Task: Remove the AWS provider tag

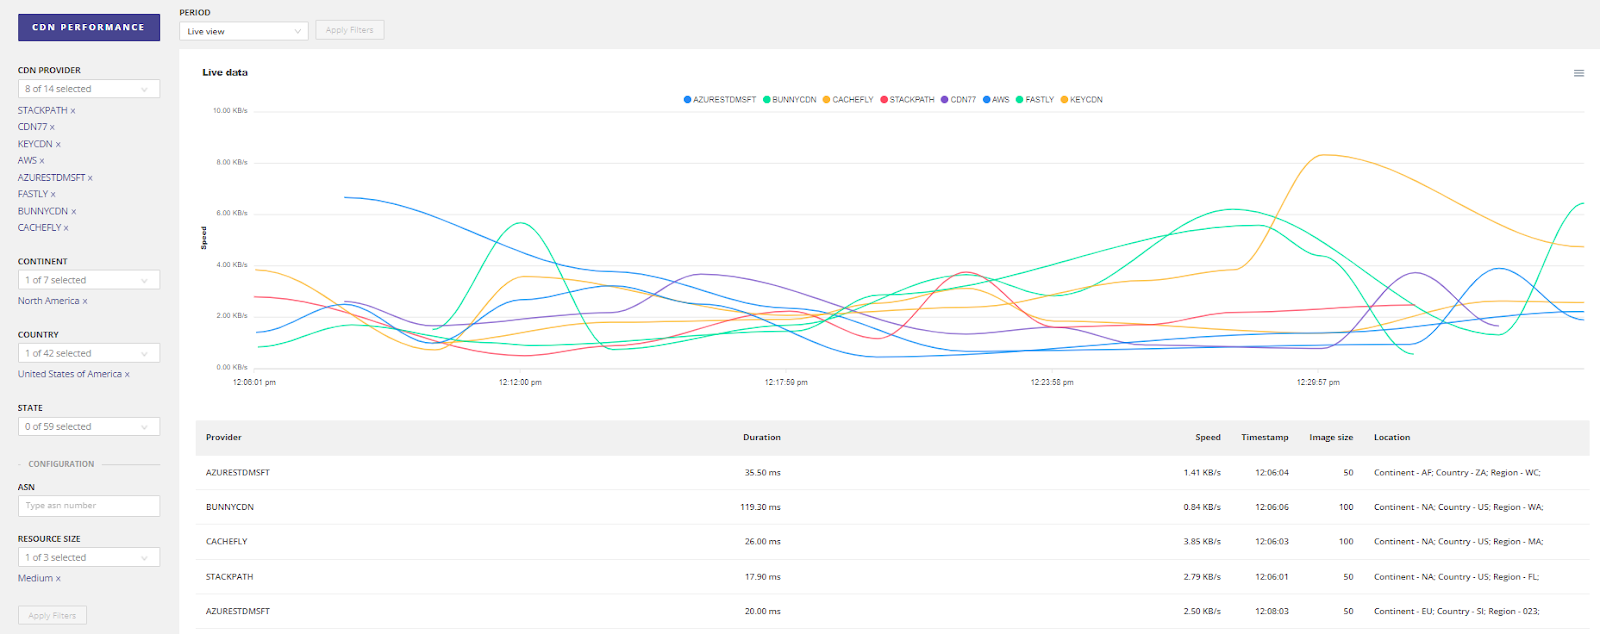Action: 42,161
